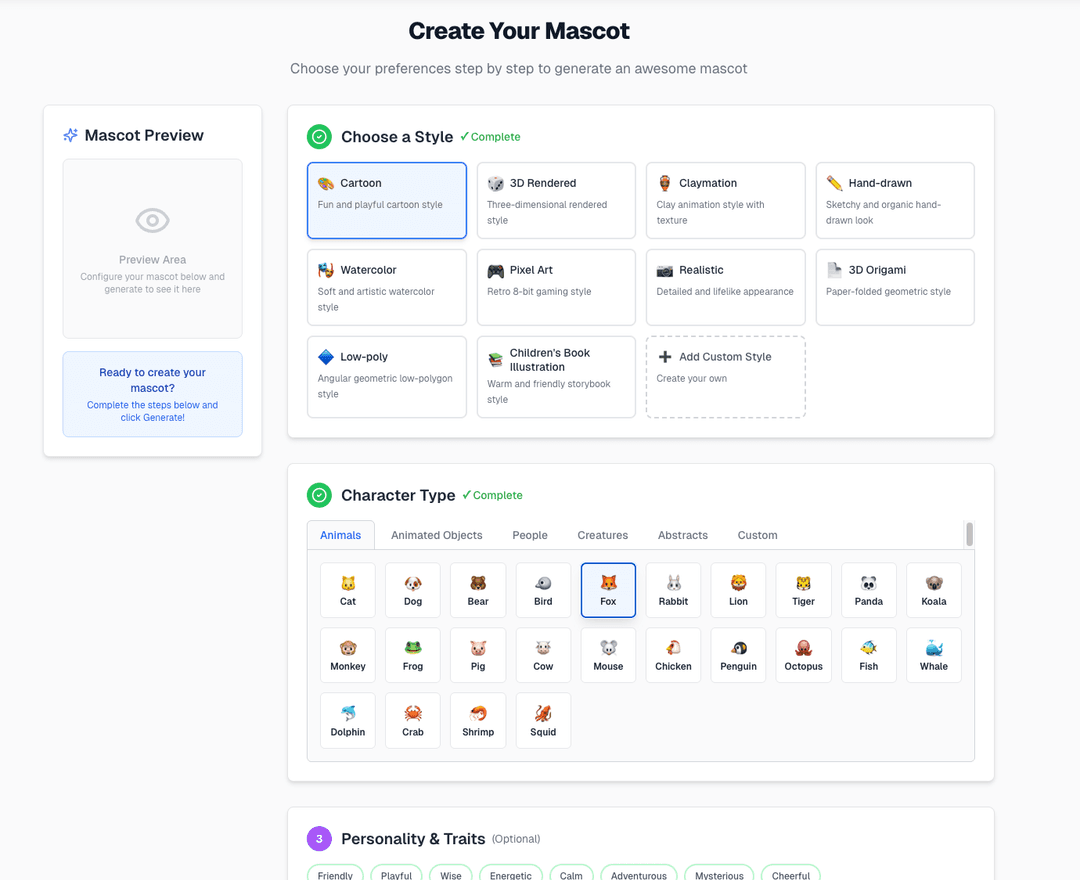The image size is (1080, 880).
Task: Select the Watercolor style card
Action: tap(386, 287)
